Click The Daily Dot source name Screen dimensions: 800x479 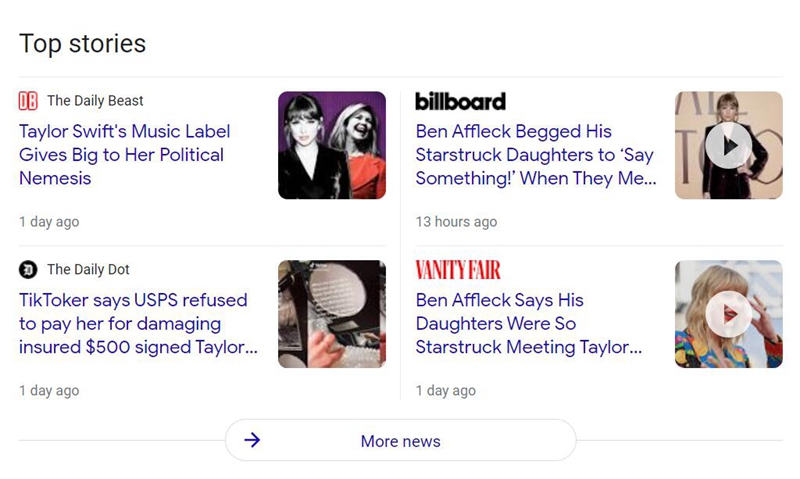tap(88, 269)
